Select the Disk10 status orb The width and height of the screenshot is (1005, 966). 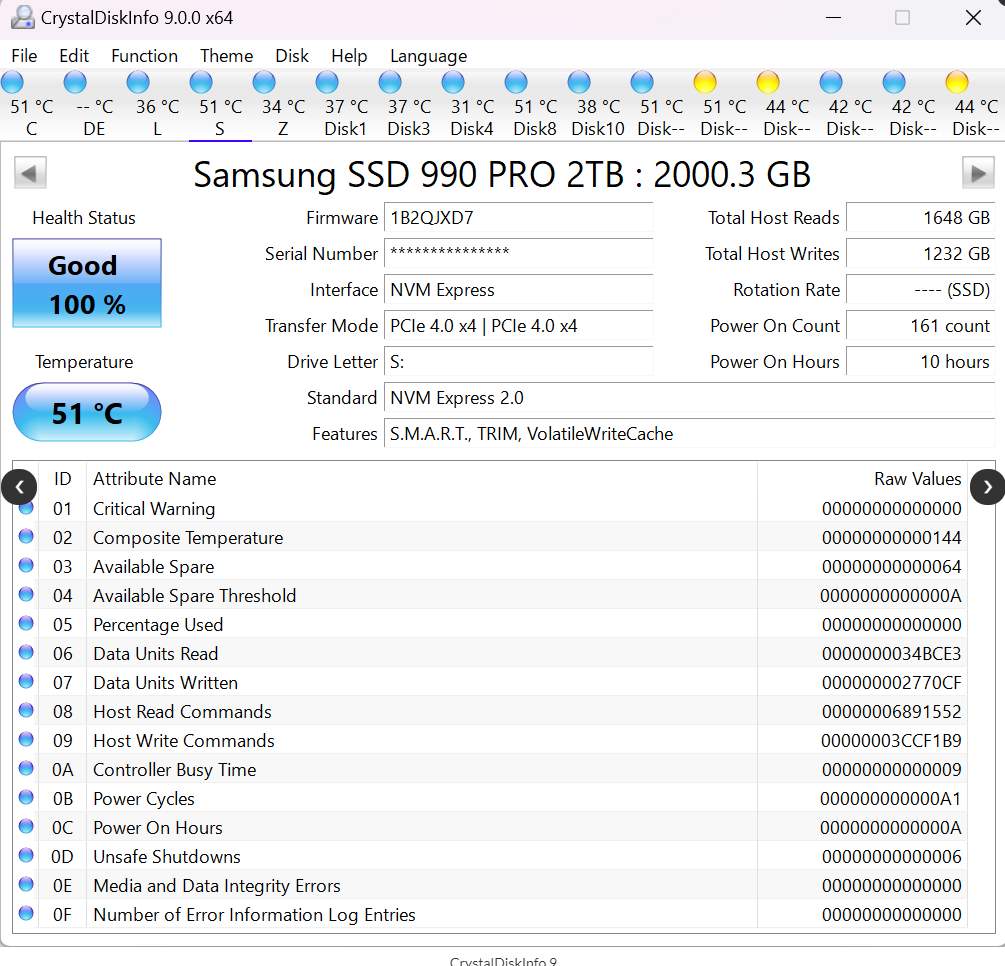click(579, 83)
